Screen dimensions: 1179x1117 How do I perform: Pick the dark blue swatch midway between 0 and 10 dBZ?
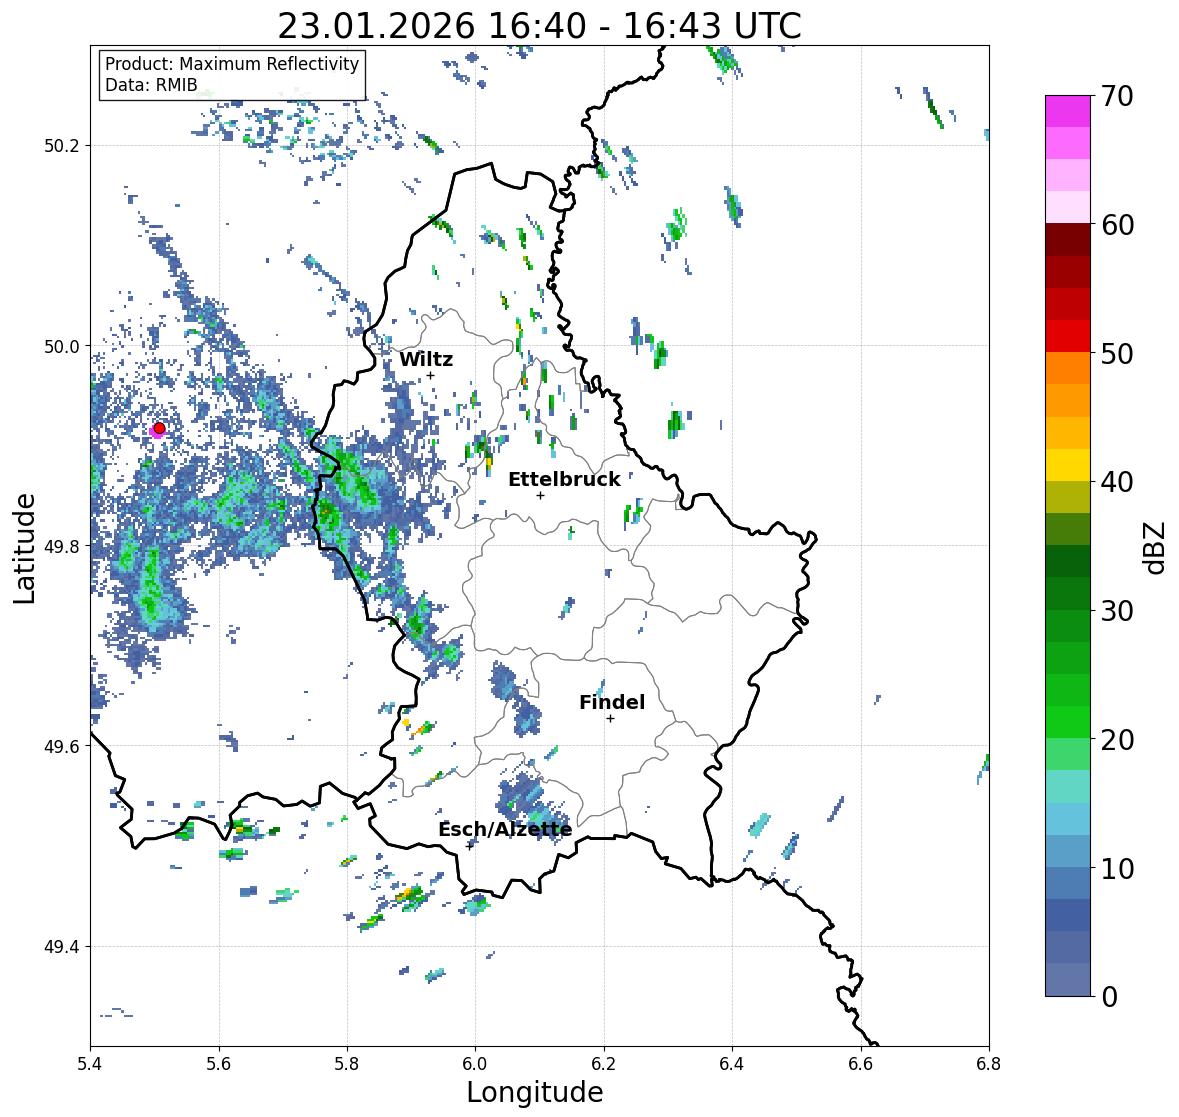pos(1068,915)
